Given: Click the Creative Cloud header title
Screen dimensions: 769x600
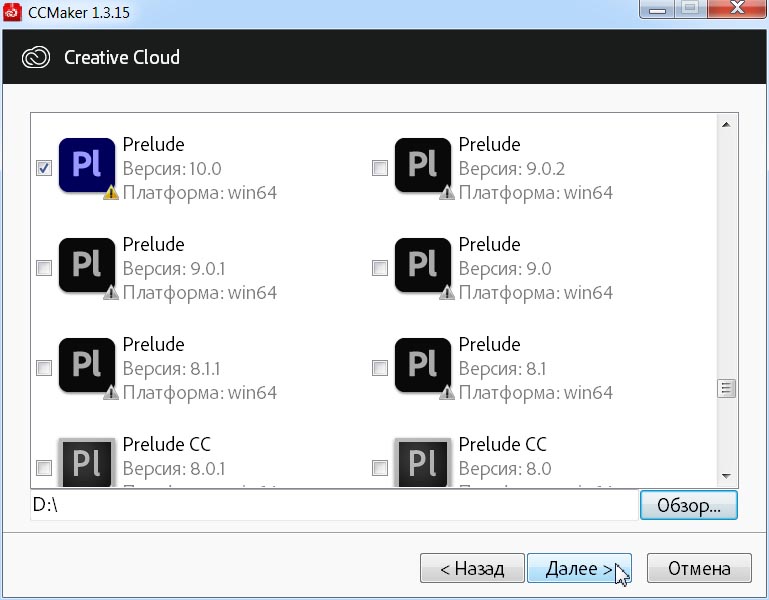Looking at the screenshot, I should (x=122, y=57).
